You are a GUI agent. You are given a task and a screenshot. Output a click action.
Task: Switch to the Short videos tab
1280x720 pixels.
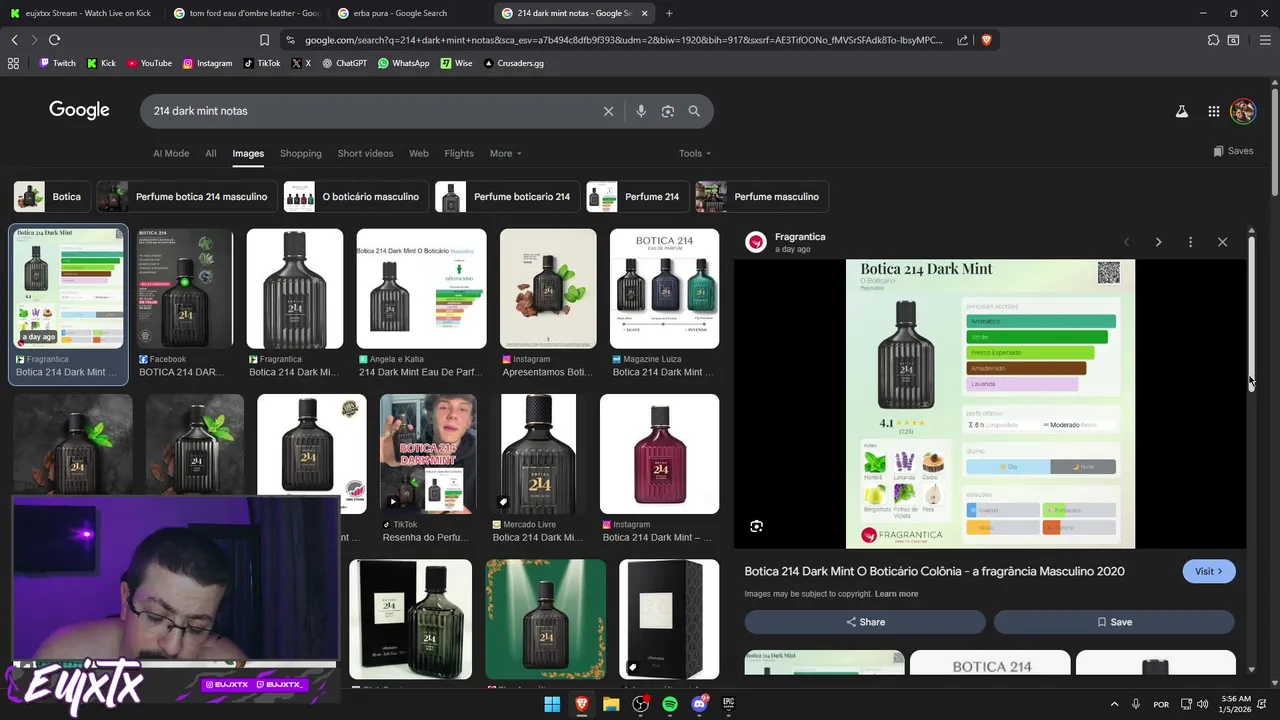point(365,153)
